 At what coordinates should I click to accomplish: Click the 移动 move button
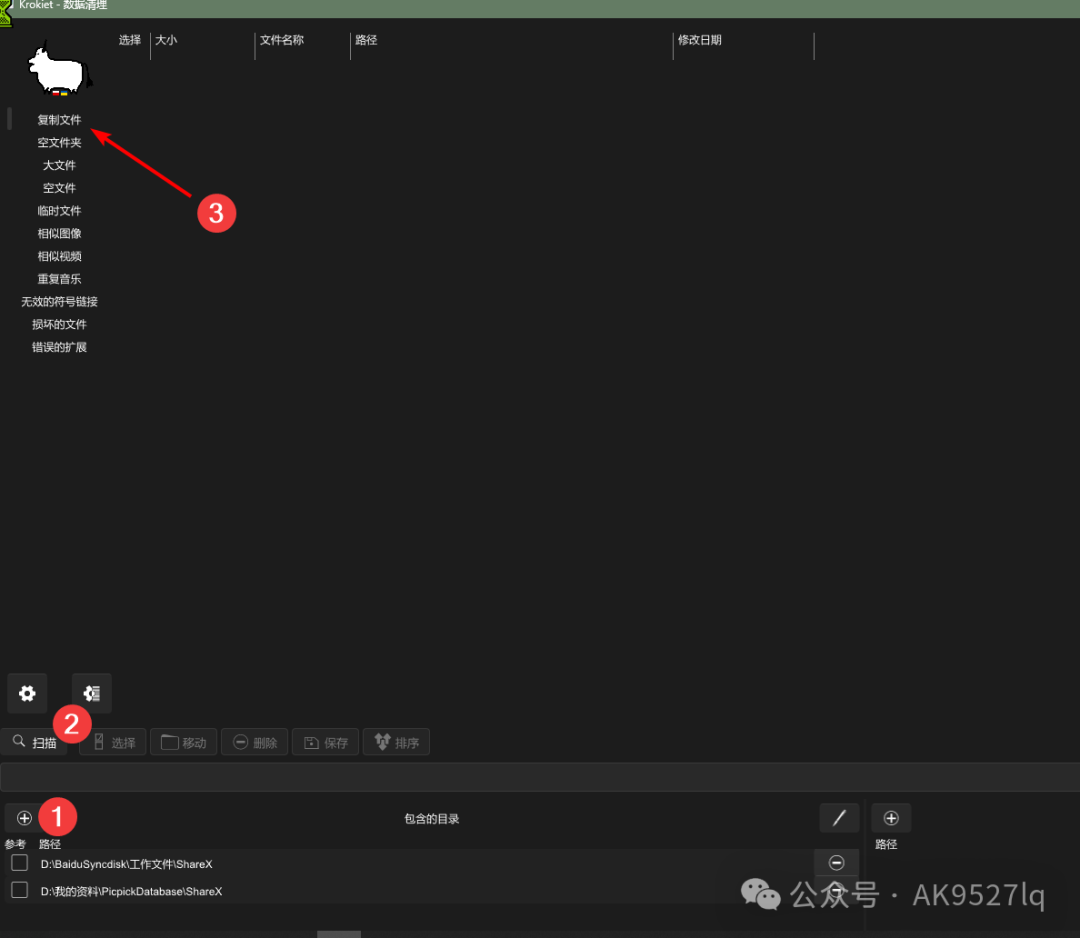click(x=183, y=742)
